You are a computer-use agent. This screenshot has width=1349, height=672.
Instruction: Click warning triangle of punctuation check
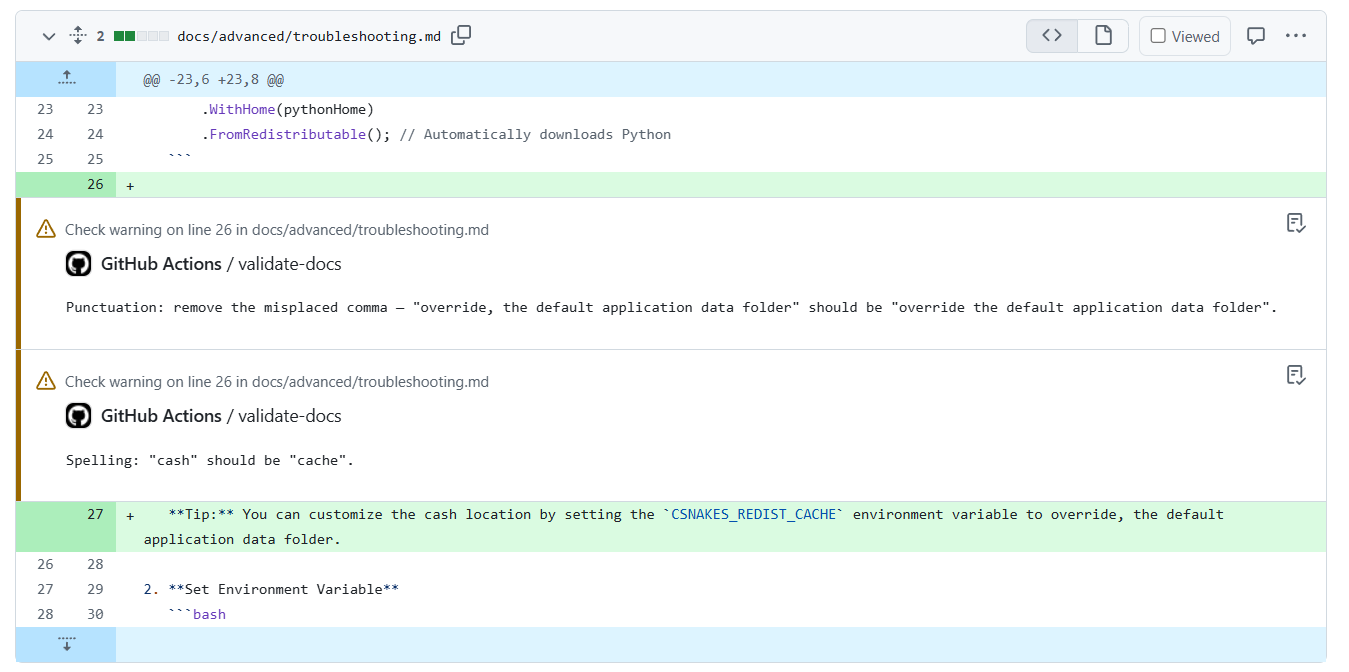46,229
